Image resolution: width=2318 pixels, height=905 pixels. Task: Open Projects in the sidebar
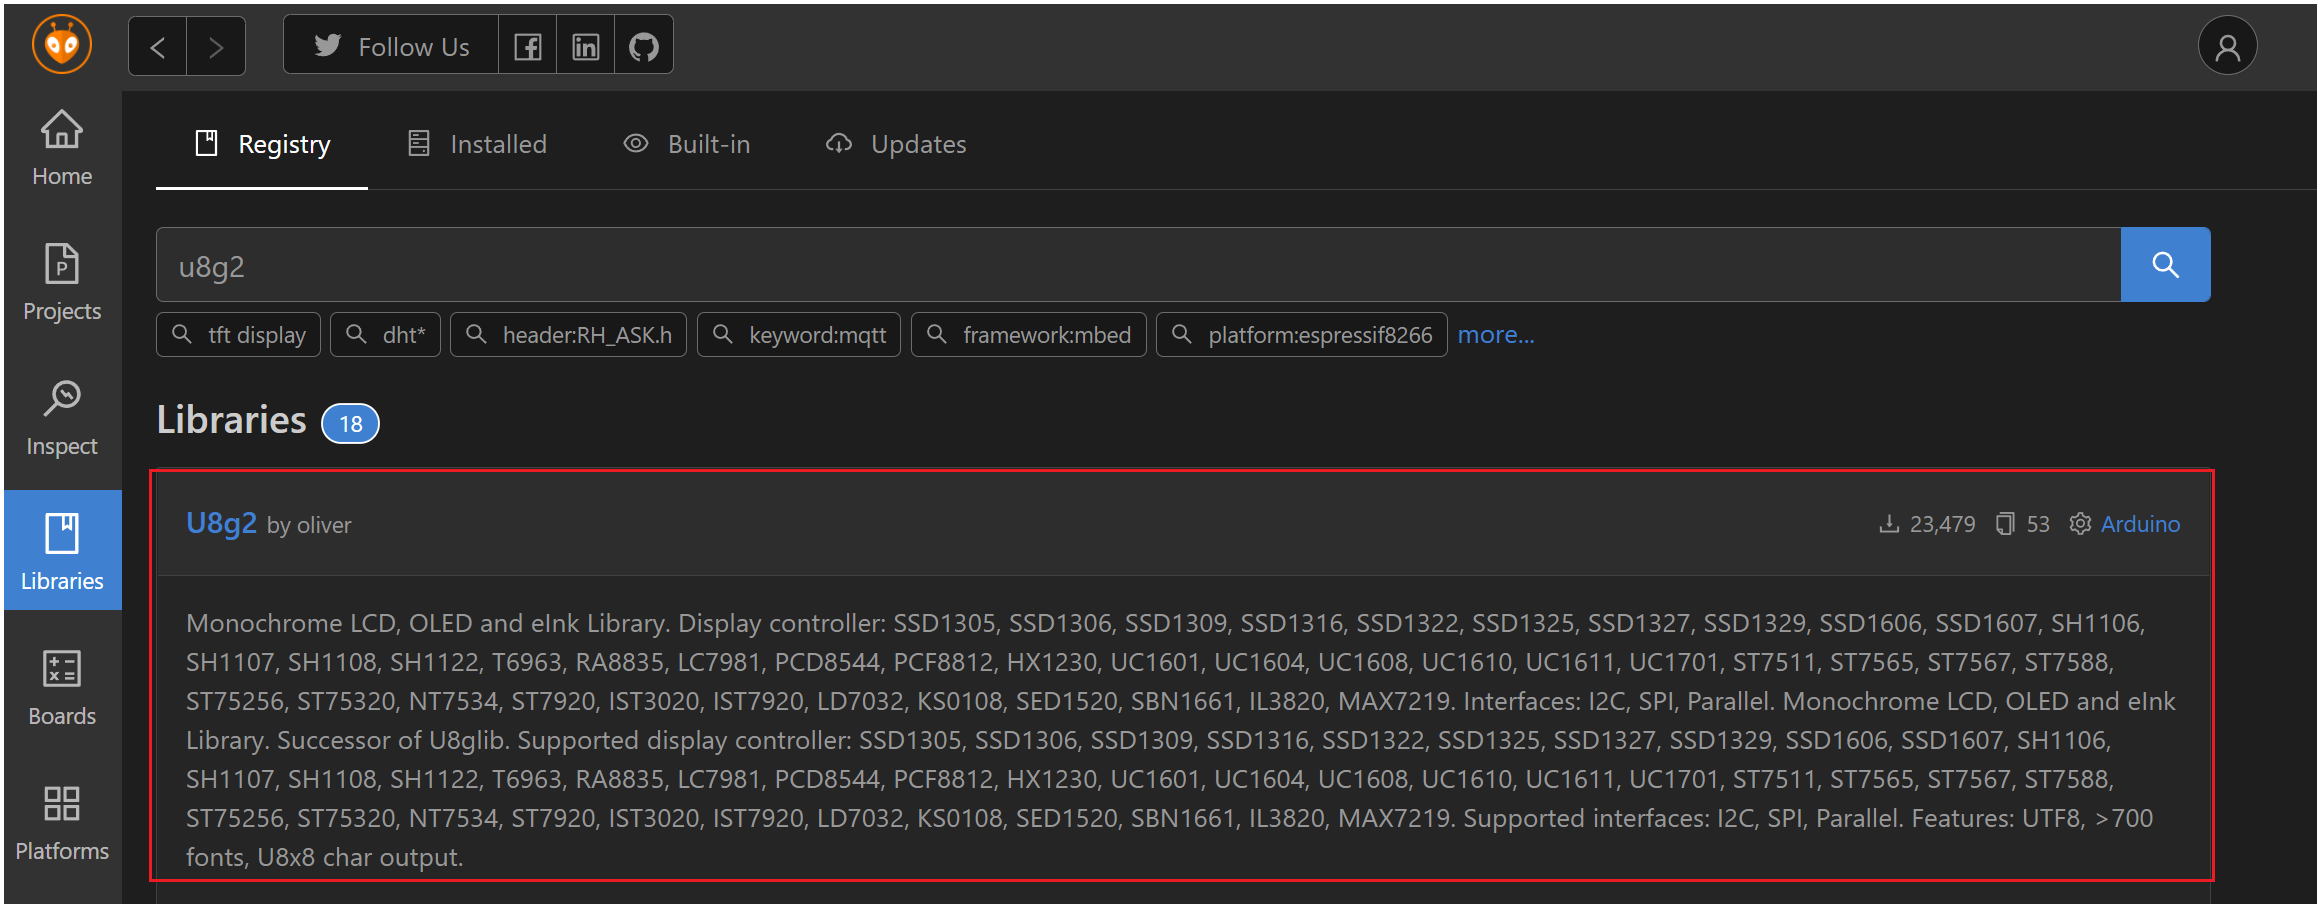tap(62, 284)
